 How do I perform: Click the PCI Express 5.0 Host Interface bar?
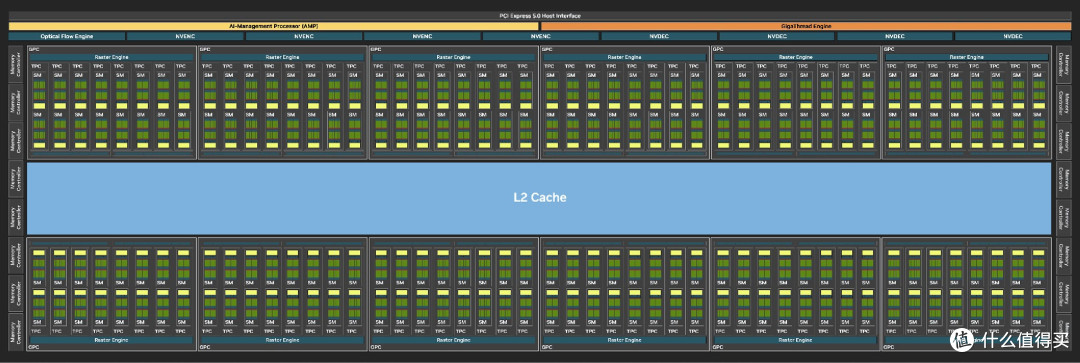539,15
